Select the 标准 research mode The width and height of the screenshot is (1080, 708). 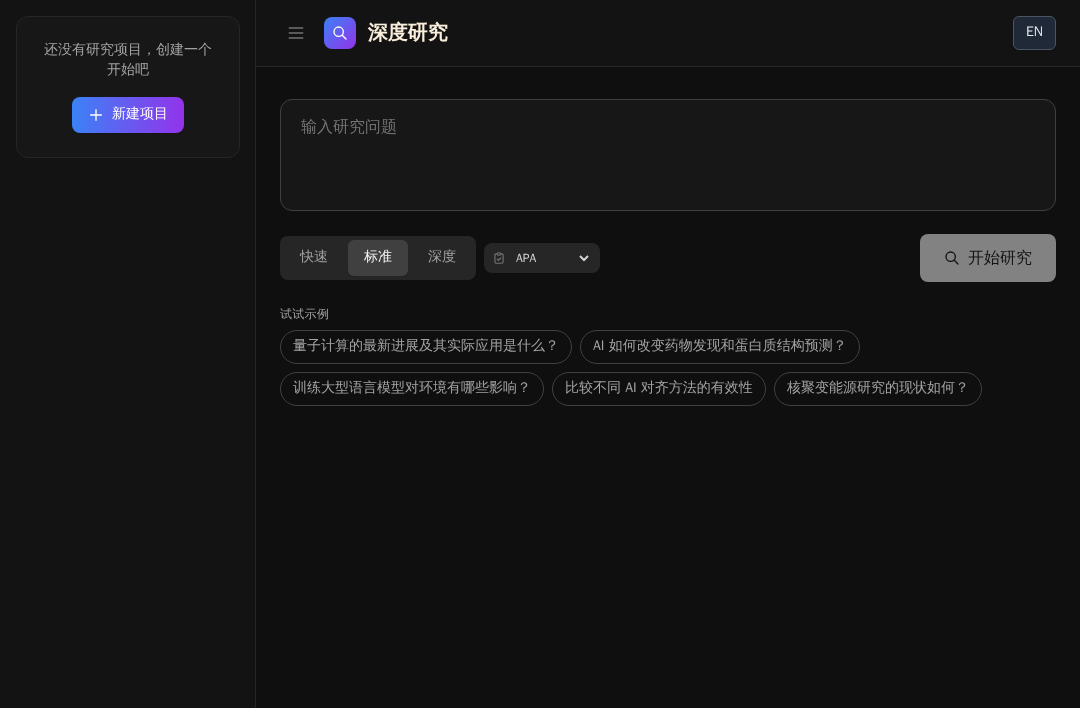pyautogui.click(x=377, y=258)
